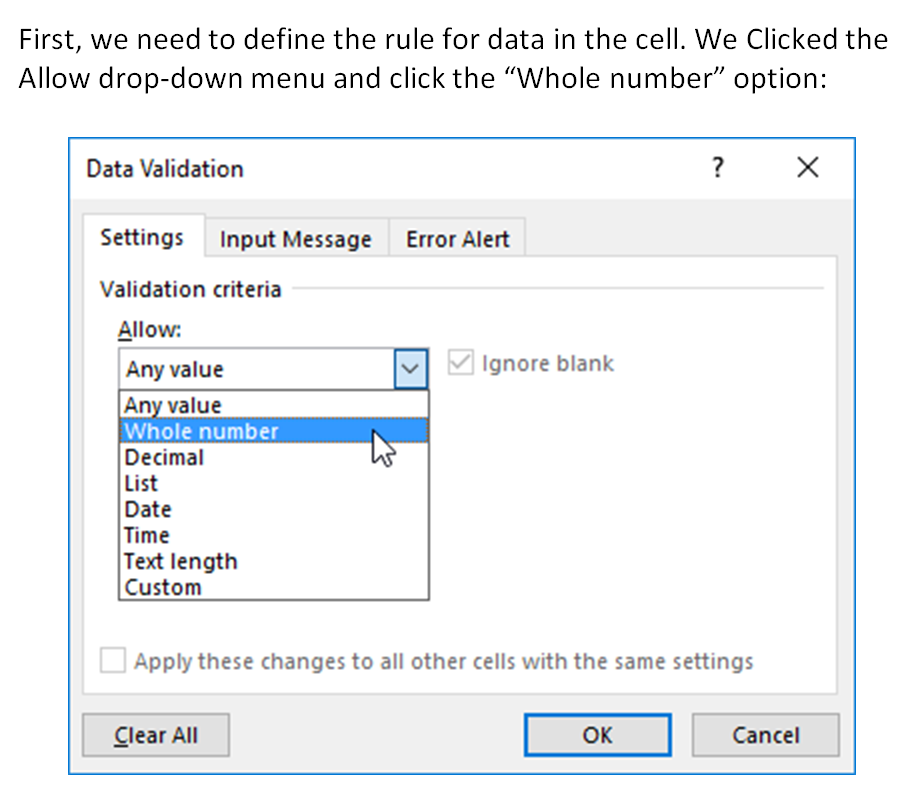Choose the Date validation option
The image size is (916, 802).
(x=274, y=509)
